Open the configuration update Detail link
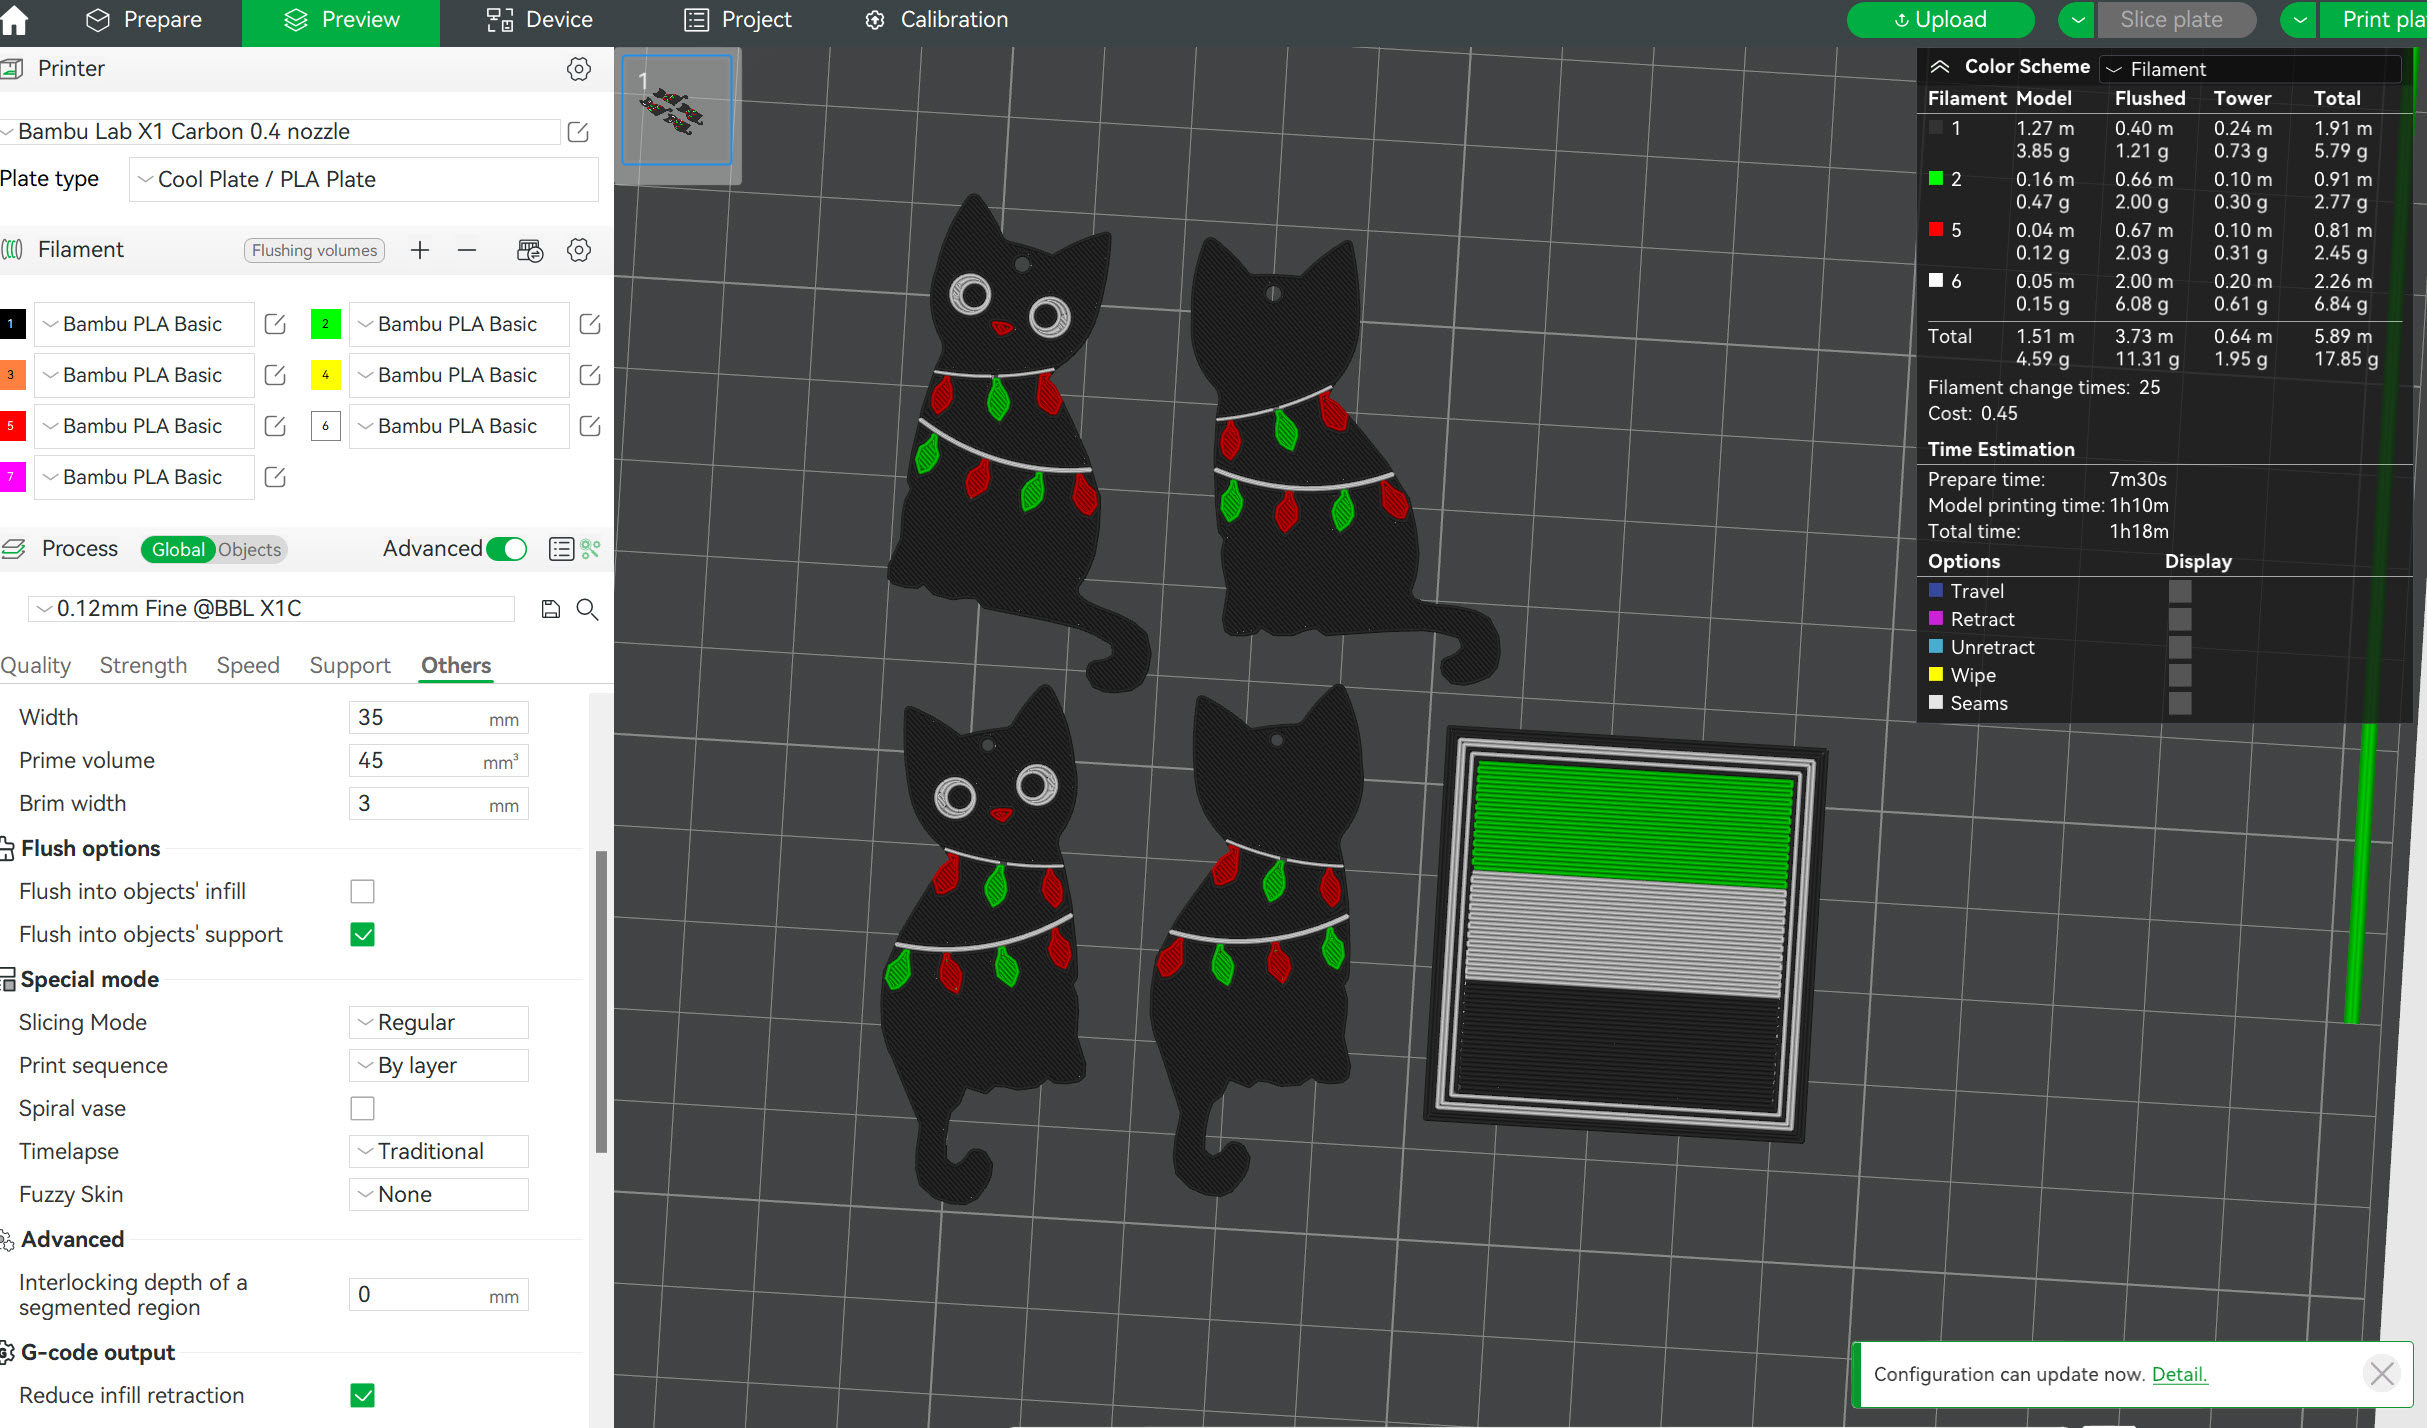This screenshot has height=1428, width=2427. pos(2179,1374)
